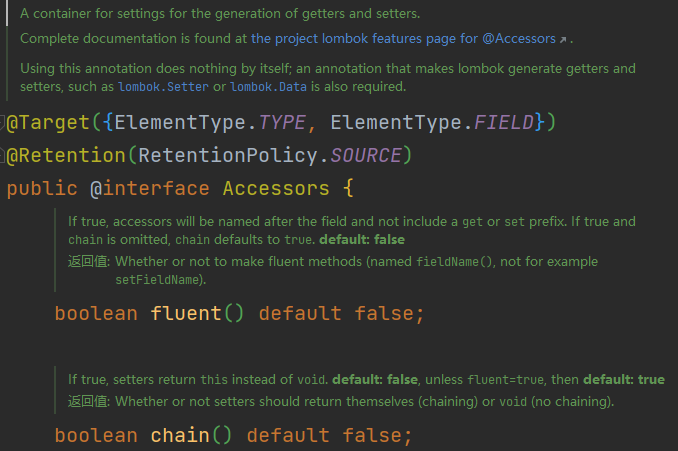Click the external link arrow icon
This screenshot has height=451, width=678.
point(563,40)
